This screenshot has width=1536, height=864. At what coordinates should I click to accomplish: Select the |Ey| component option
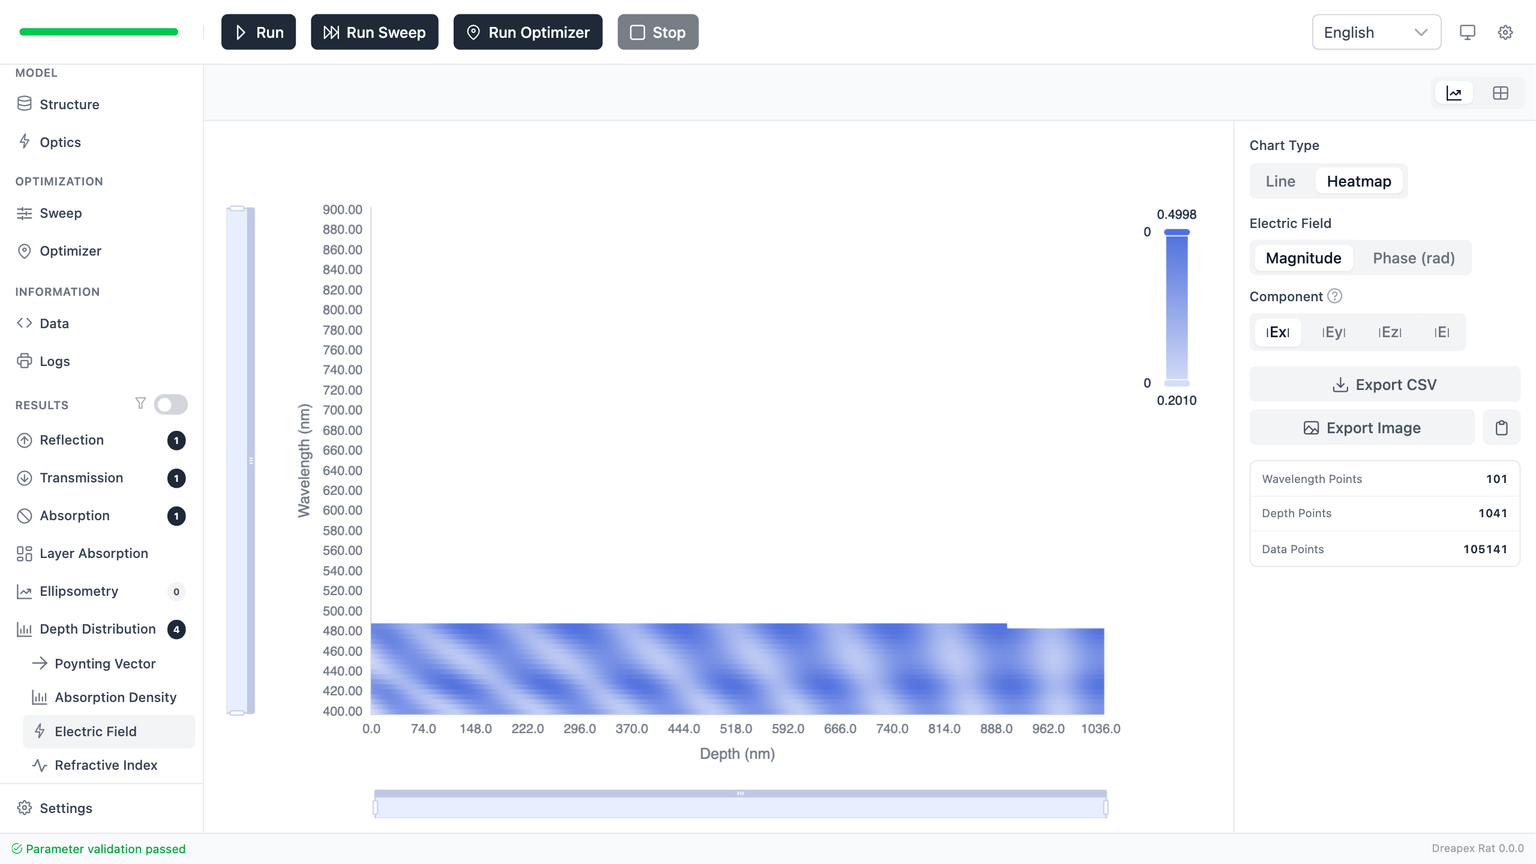tap(1333, 332)
